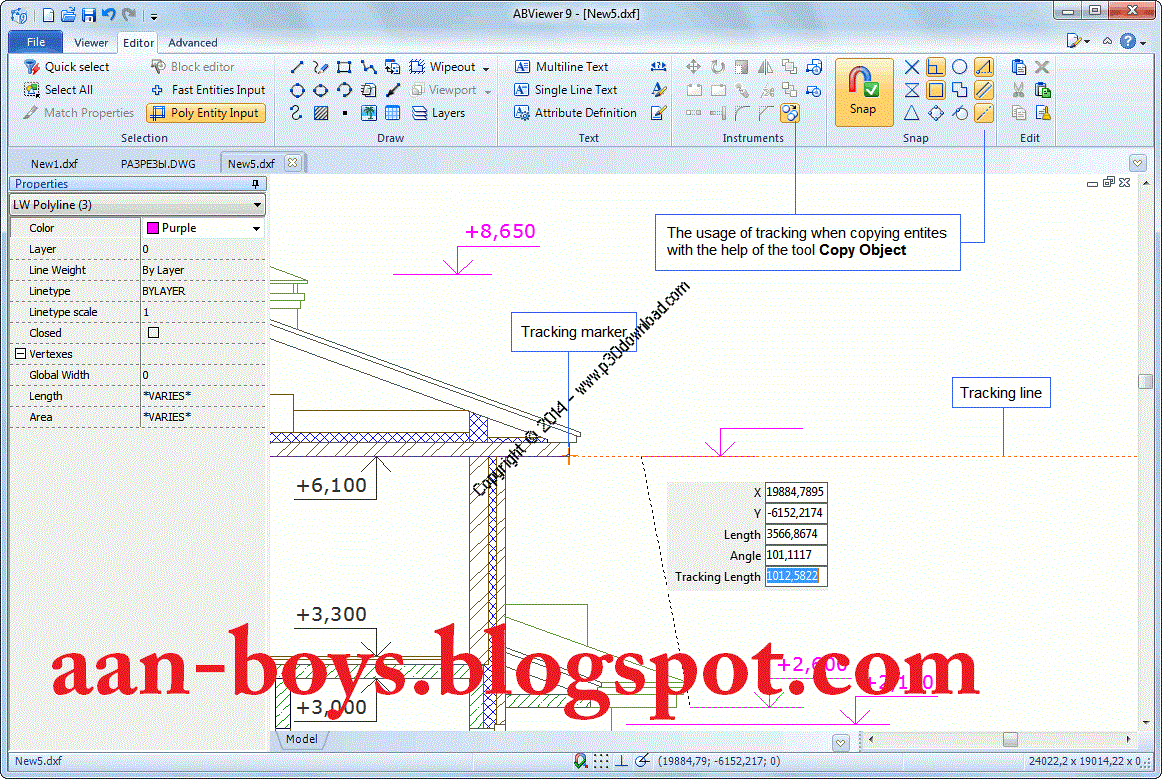Image resolution: width=1162 pixels, height=779 pixels.
Task: Open layout tabs list dropdown
Action: [840, 742]
